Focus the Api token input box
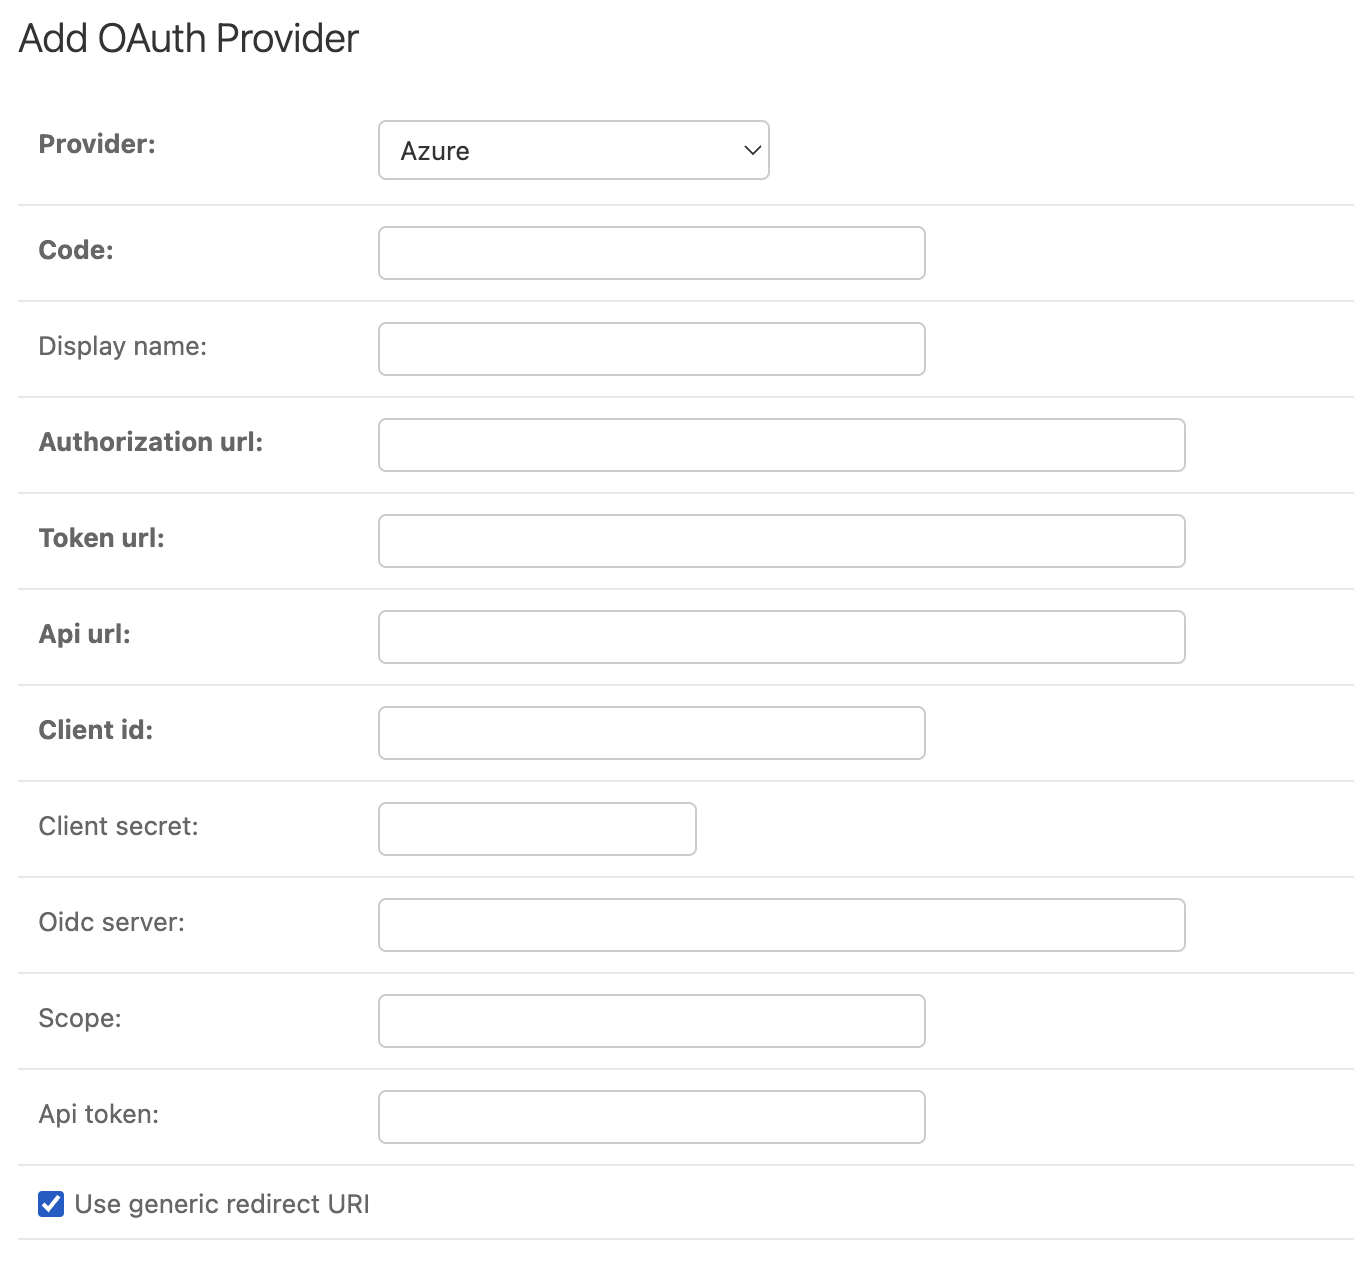Image resolution: width=1354 pixels, height=1286 pixels. click(x=650, y=1116)
